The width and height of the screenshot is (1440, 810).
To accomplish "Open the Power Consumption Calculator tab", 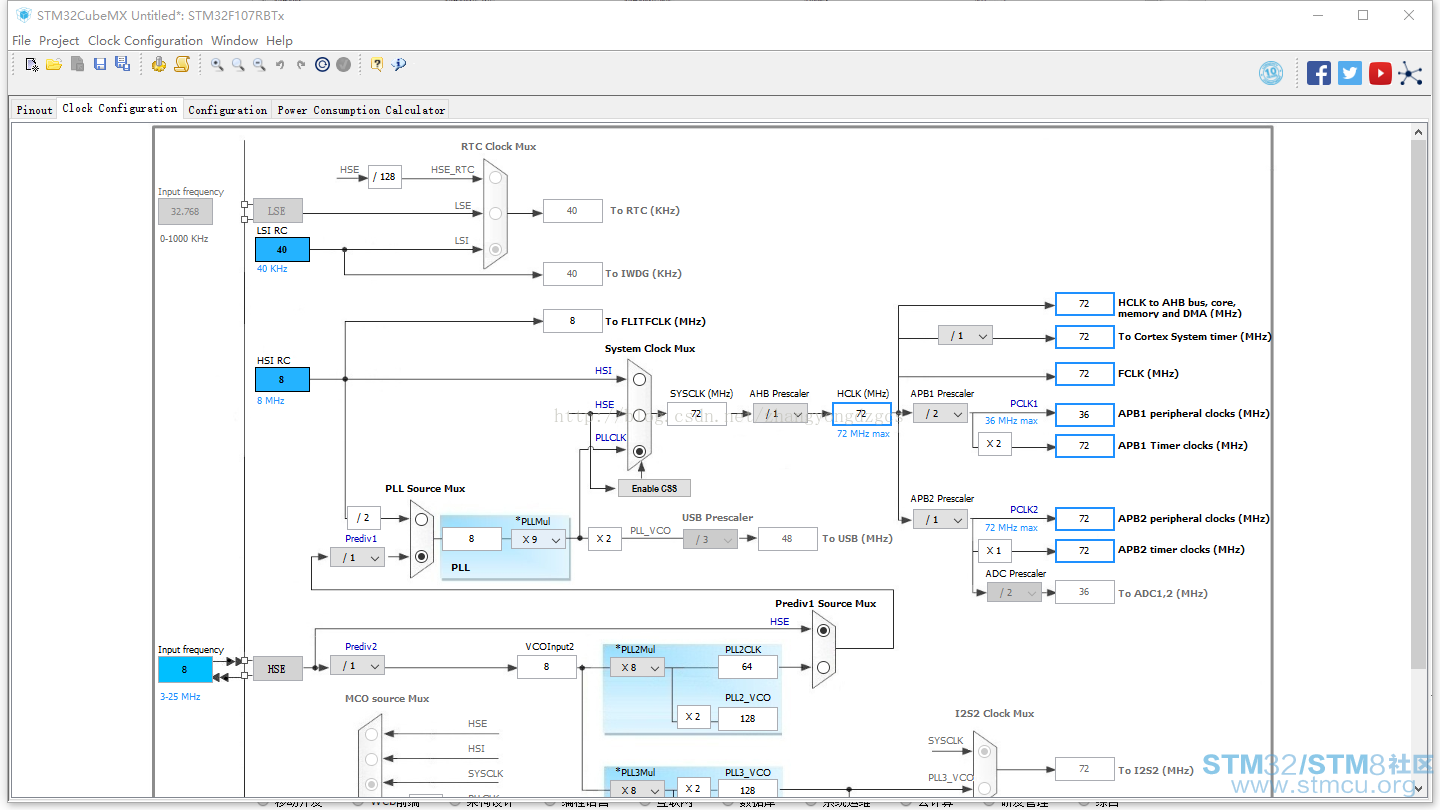I will tap(361, 110).
